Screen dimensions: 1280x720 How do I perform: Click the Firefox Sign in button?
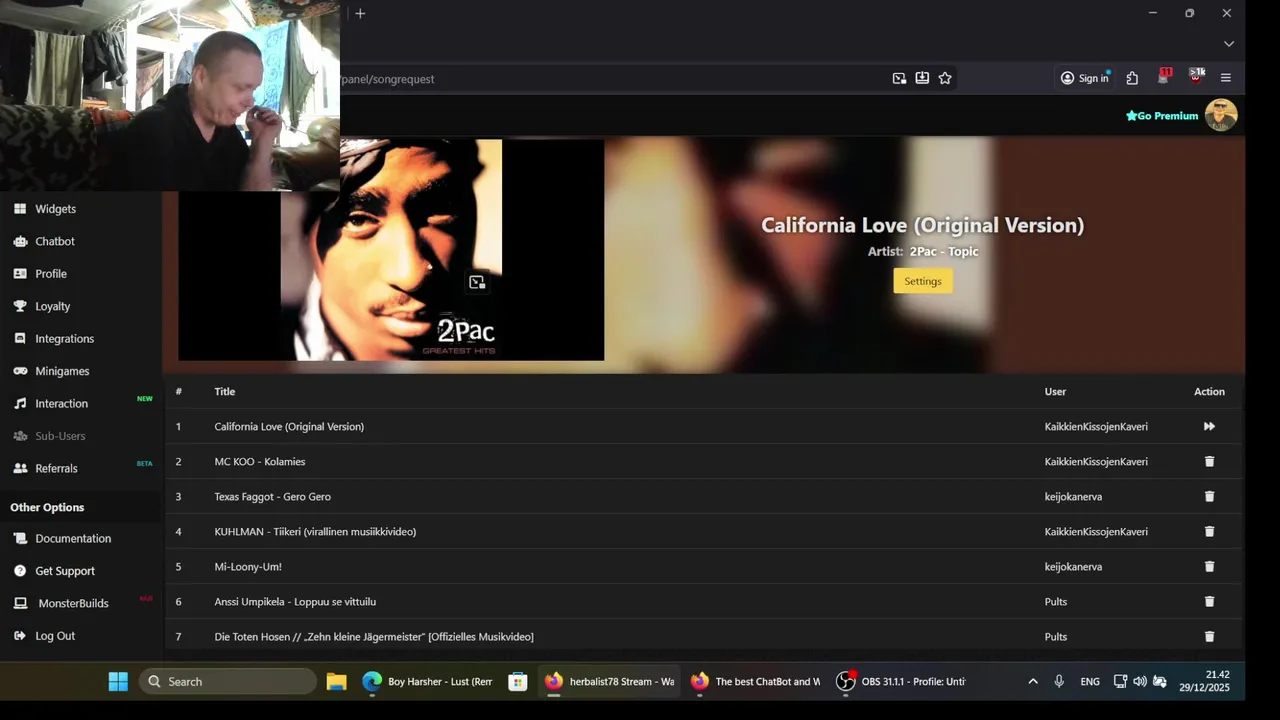1085,78
